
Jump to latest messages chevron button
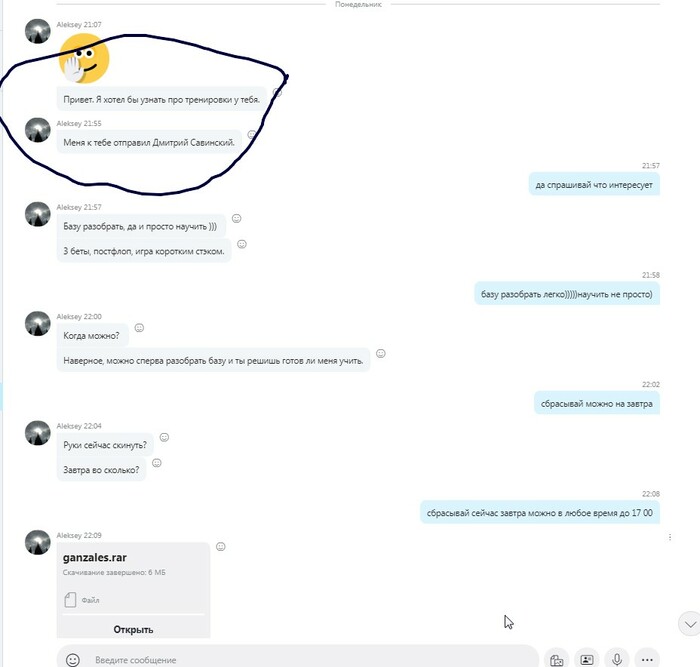(690, 624)
